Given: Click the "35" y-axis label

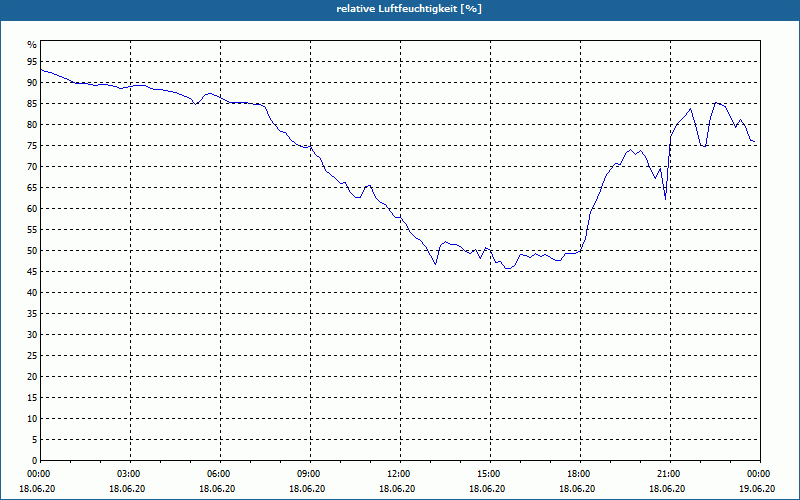Looking at the screenshot, I should pyautogui.click(x=32, y=314).
